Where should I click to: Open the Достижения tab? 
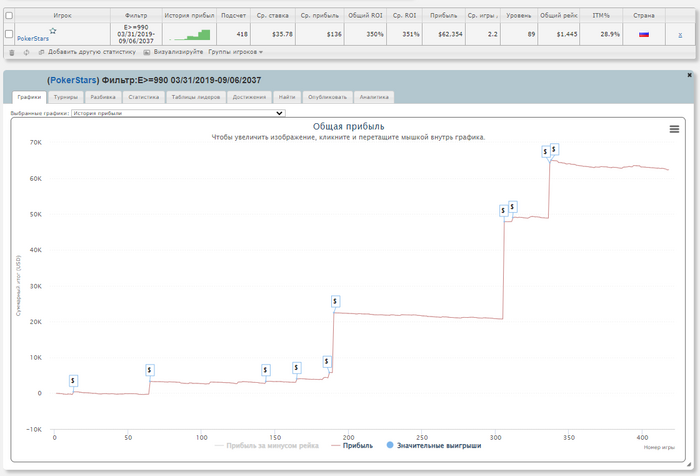click(x=249, y=97)
